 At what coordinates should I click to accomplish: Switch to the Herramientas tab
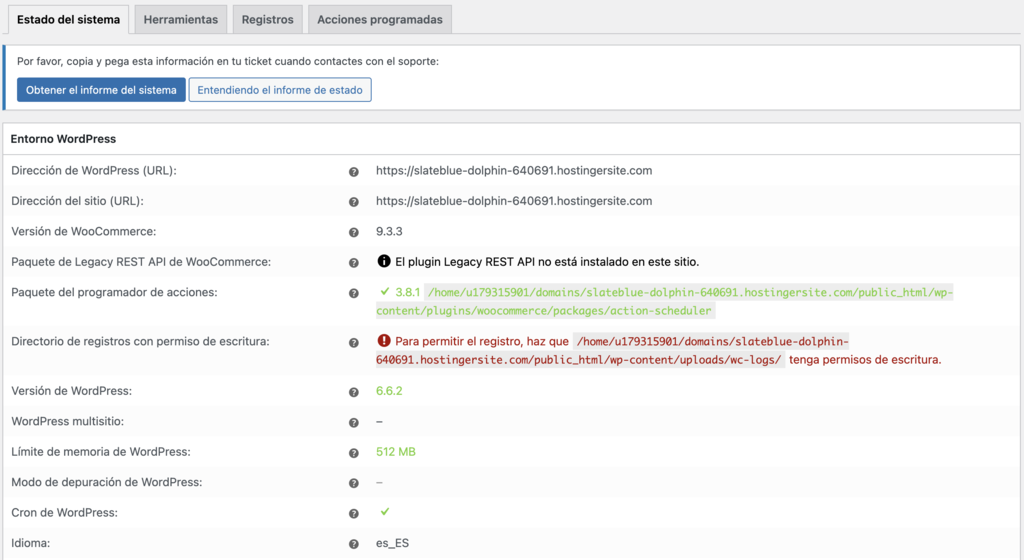180,19
